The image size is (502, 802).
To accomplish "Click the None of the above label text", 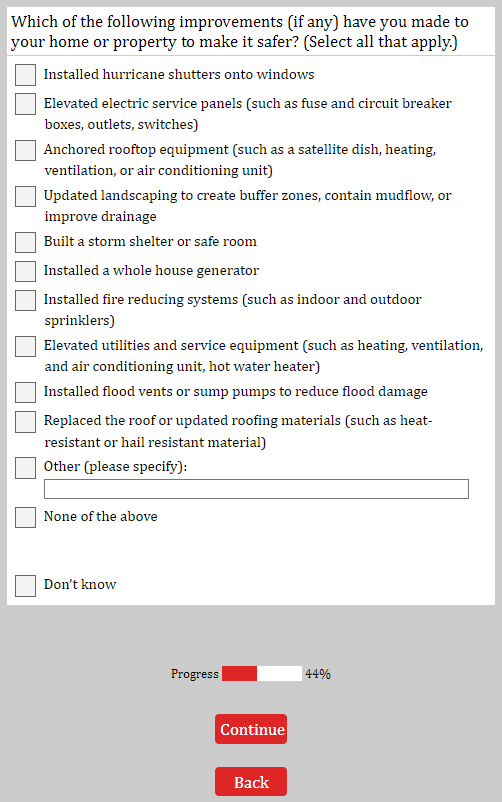I will [x=100, y=517].
